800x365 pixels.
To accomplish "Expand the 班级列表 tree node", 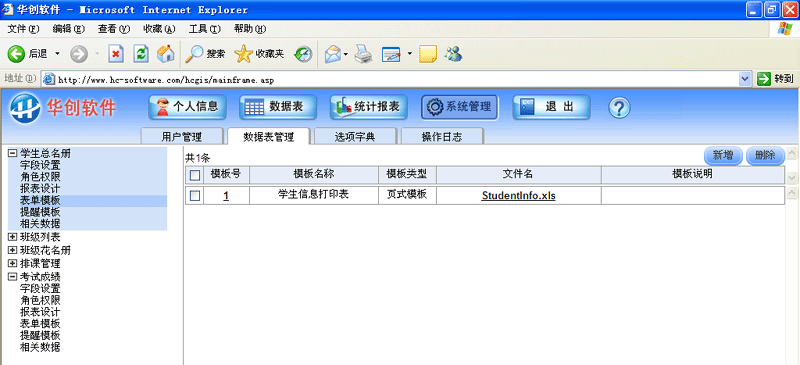I will (x=12, y=237).
